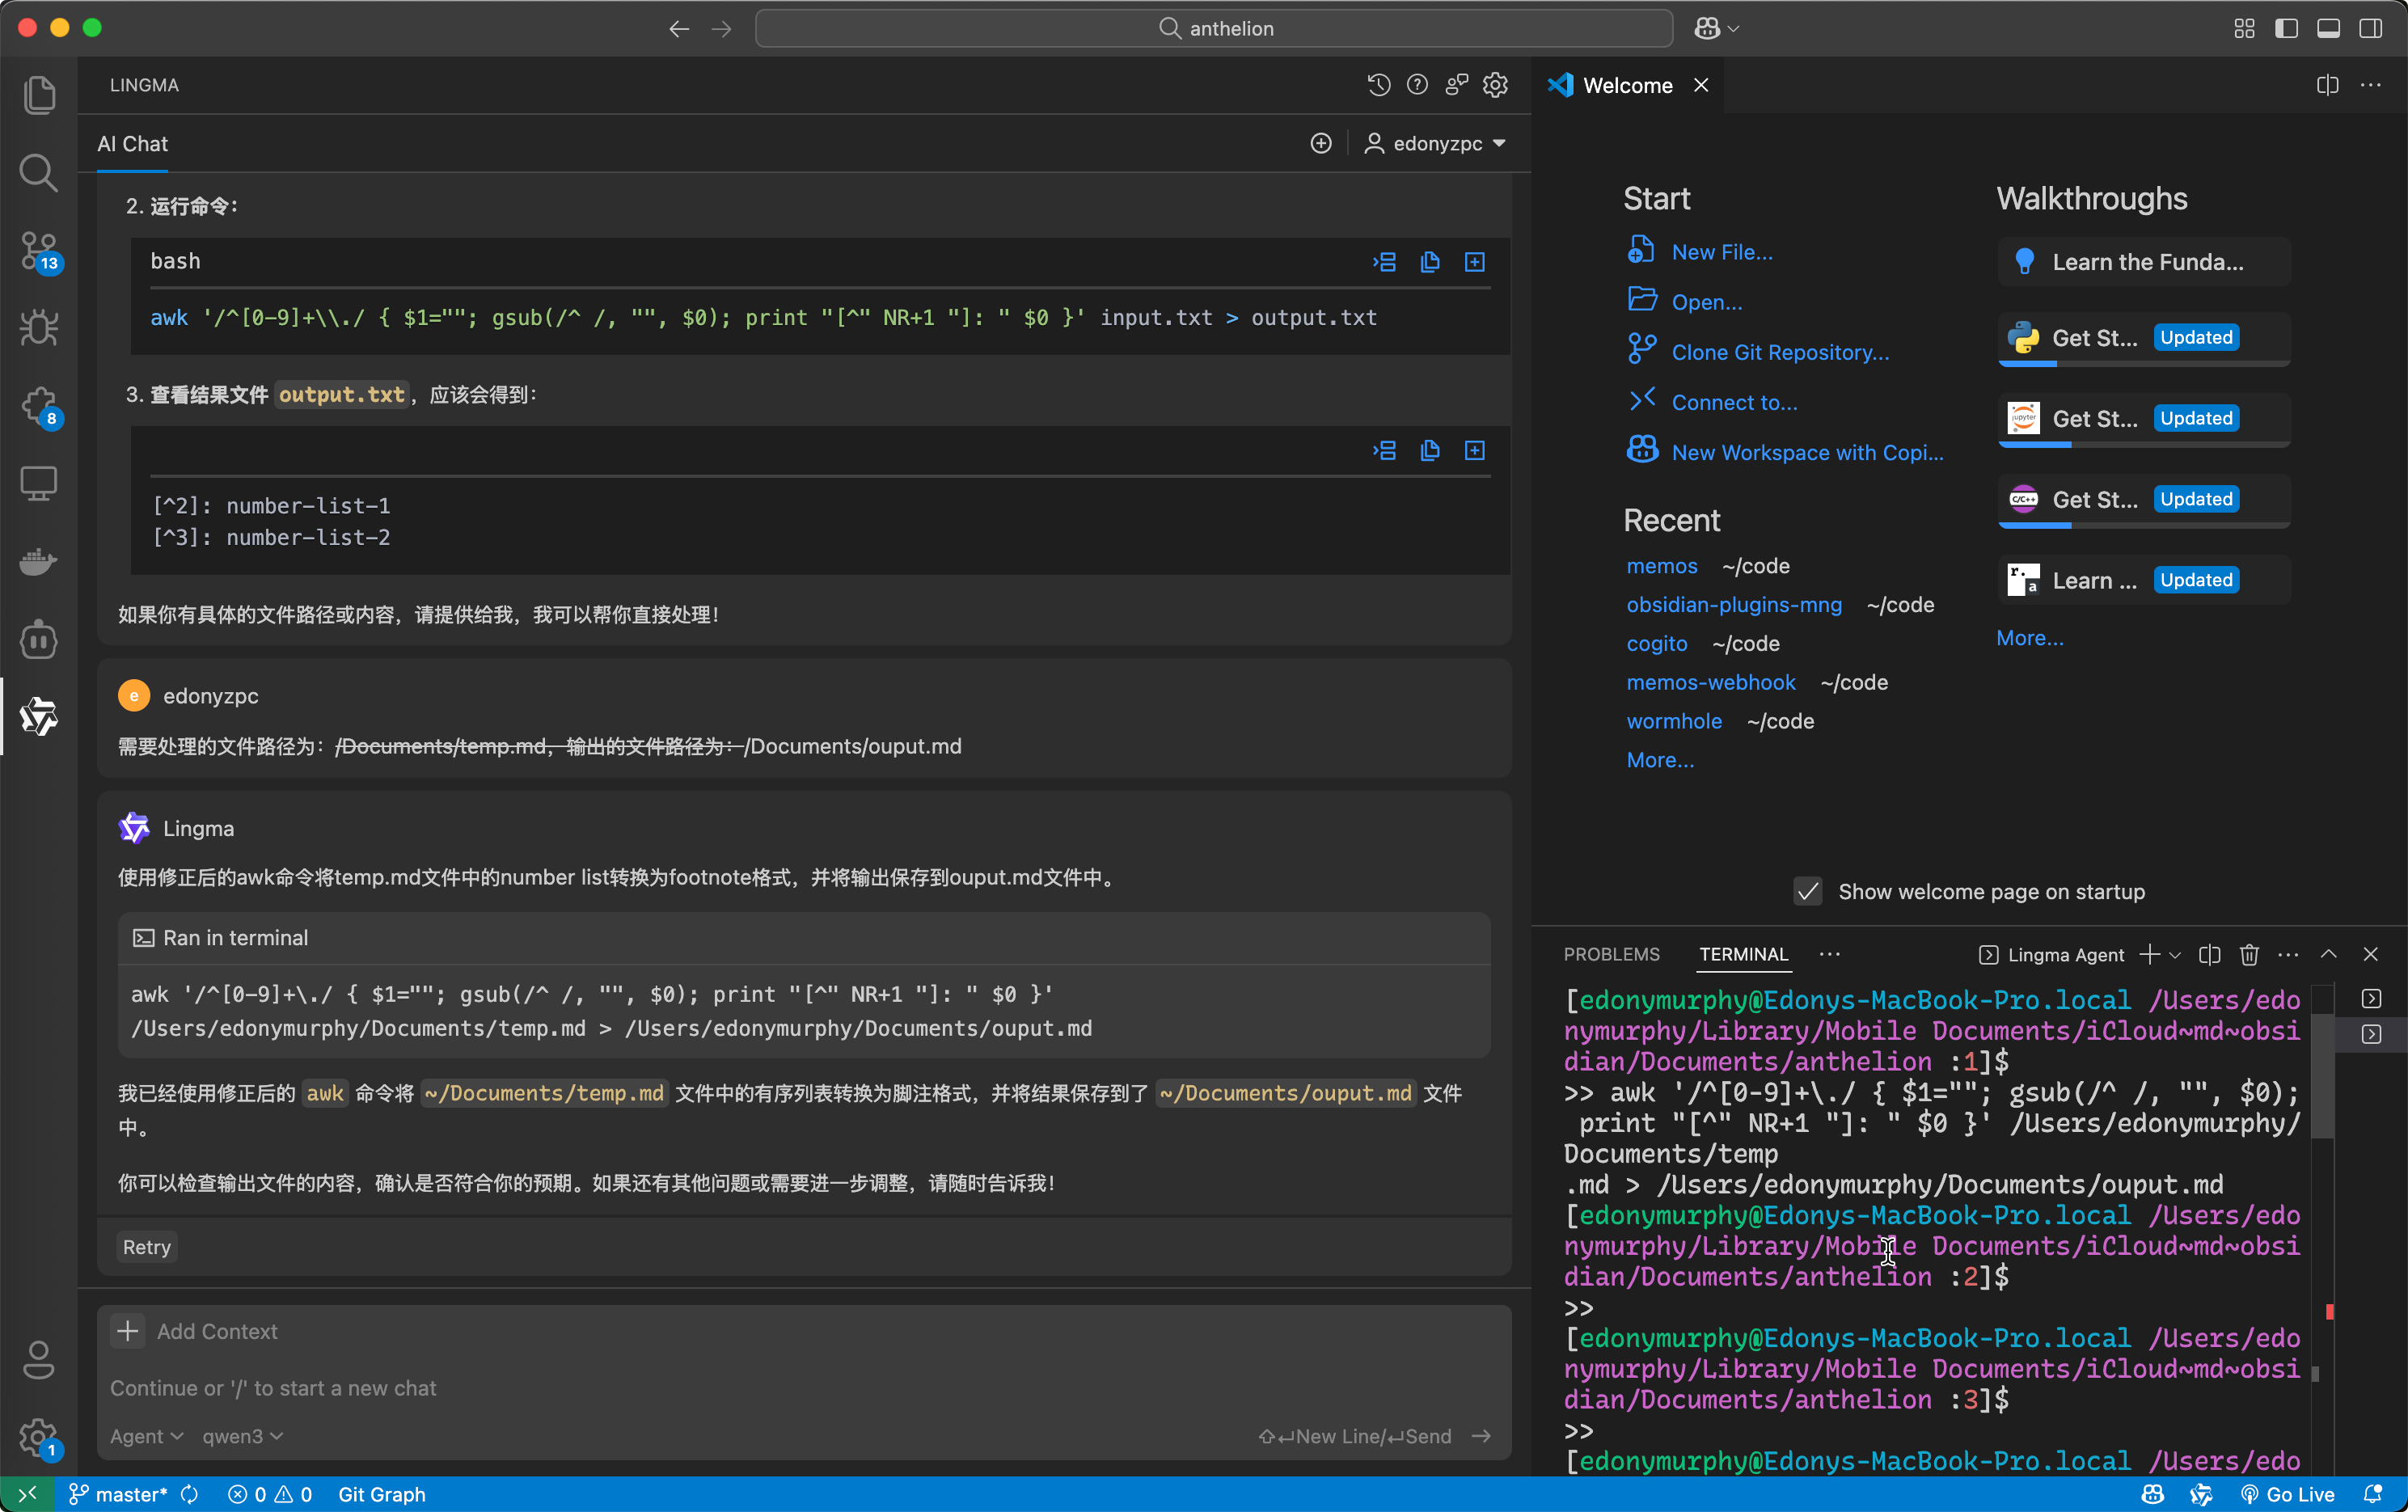
Task: Maximize terminal panel size chevron
Action: click(x=2329, y=954)
